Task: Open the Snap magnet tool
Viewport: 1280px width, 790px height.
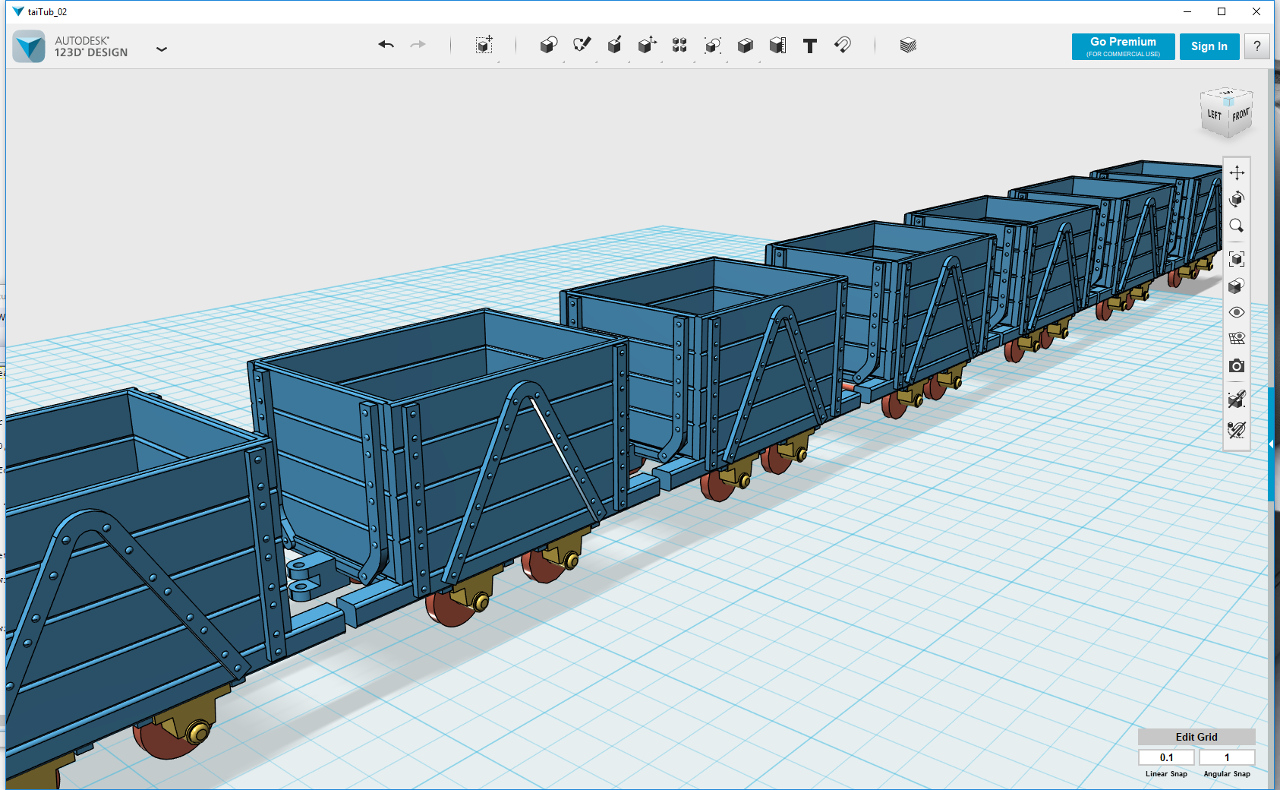Action: [x=842, y=45]
